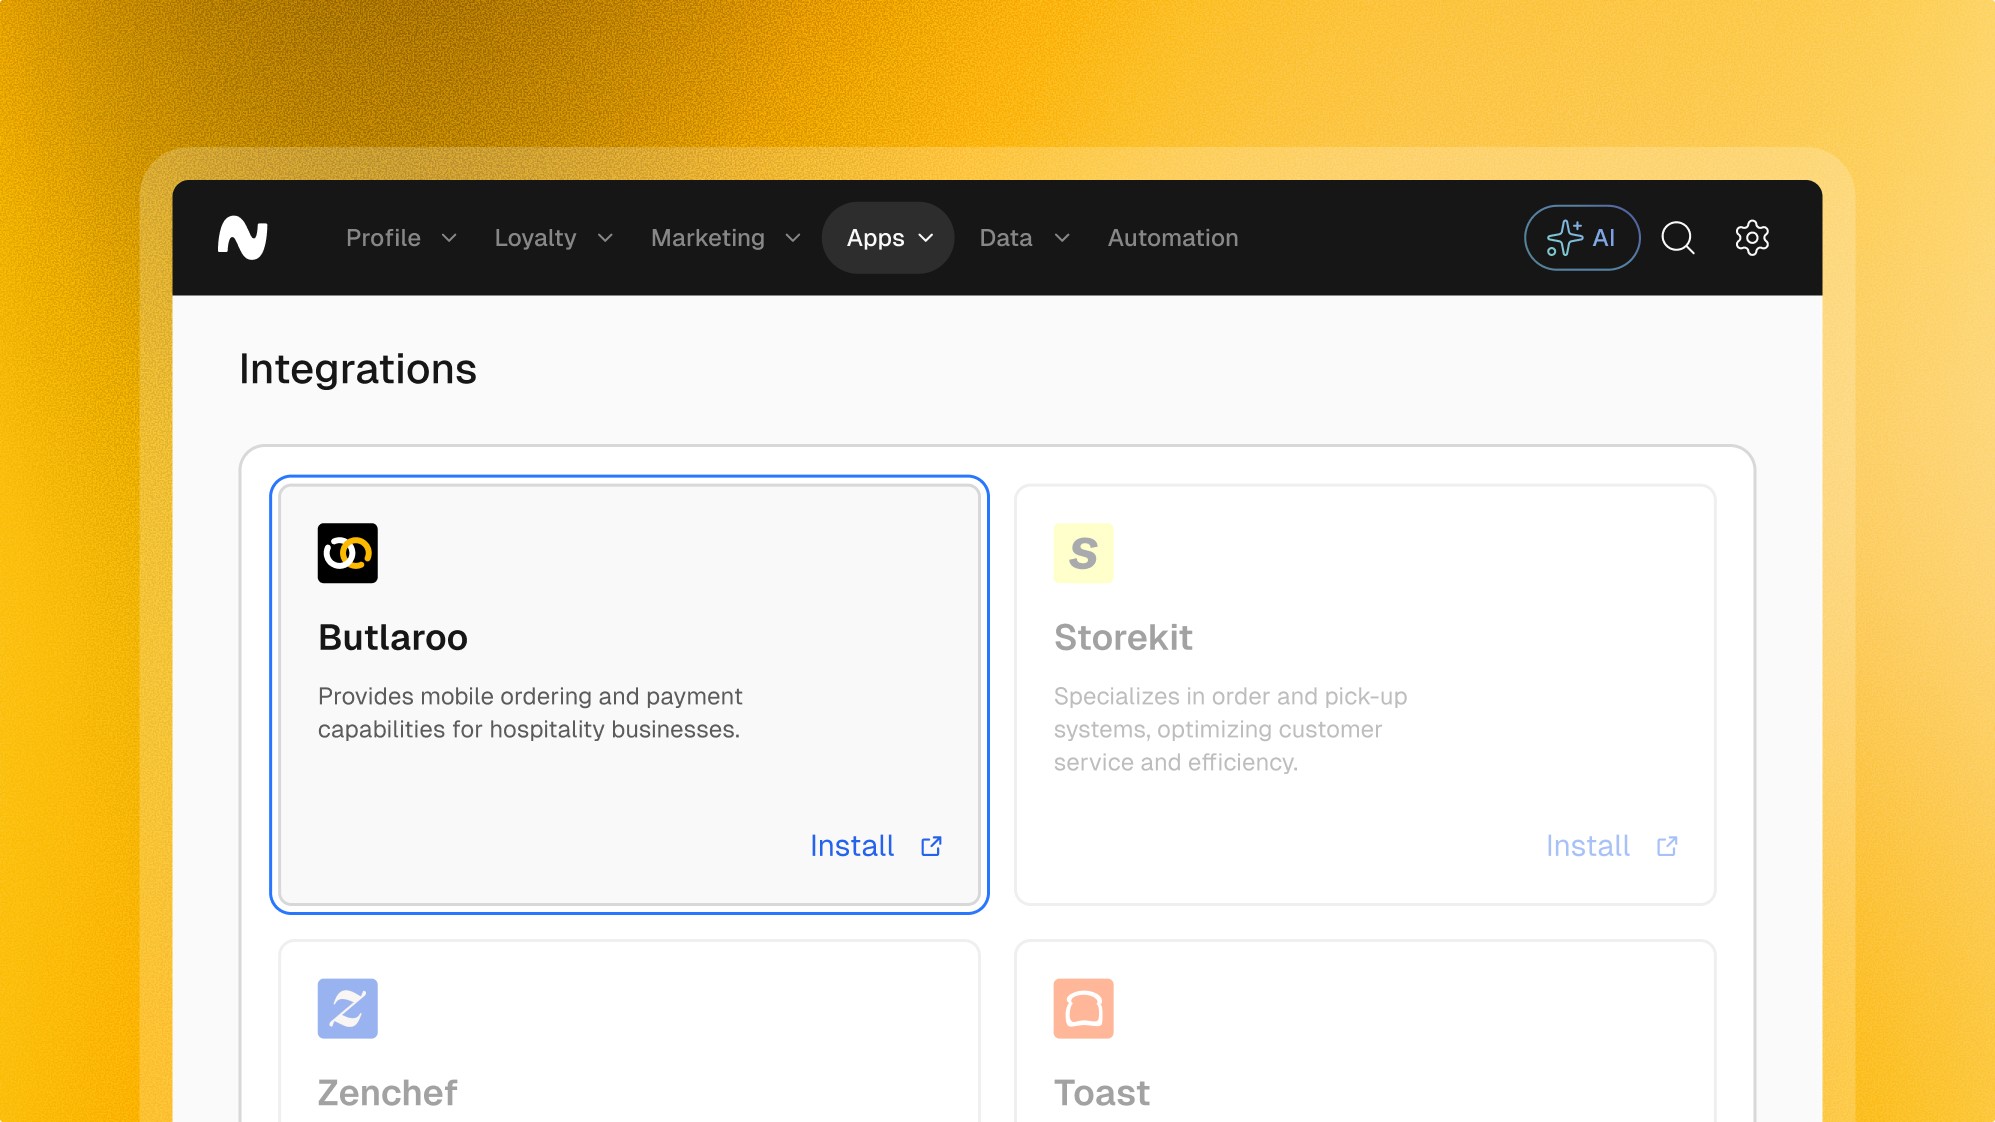Expand the Loyalty dropdown chevron
Image resolution: width=1995 pixels, height=1122 pixels.
click(605, 238)
